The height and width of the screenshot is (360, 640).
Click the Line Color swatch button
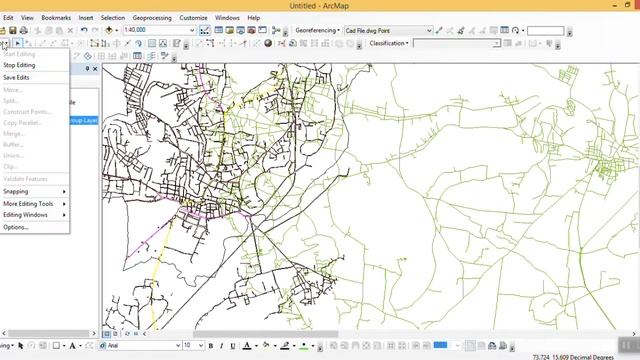[285, 346]
